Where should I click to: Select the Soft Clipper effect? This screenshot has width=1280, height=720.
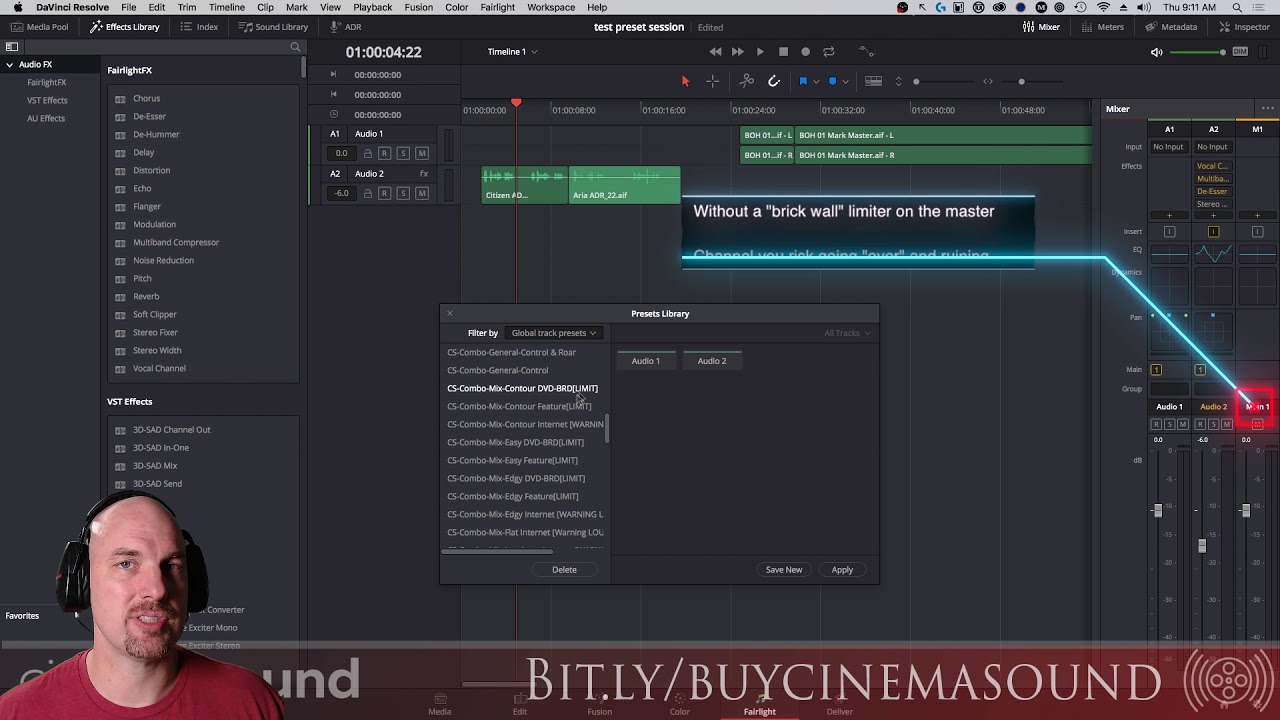[155, 314]
